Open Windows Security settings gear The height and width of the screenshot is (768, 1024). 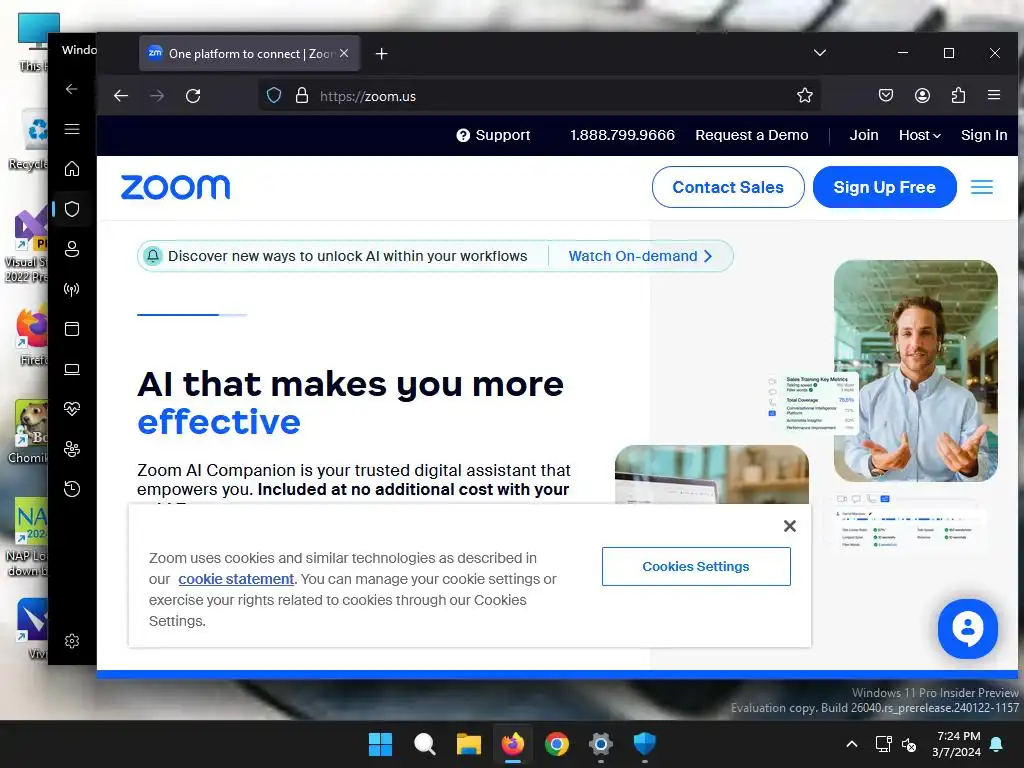tap(72, 641)
